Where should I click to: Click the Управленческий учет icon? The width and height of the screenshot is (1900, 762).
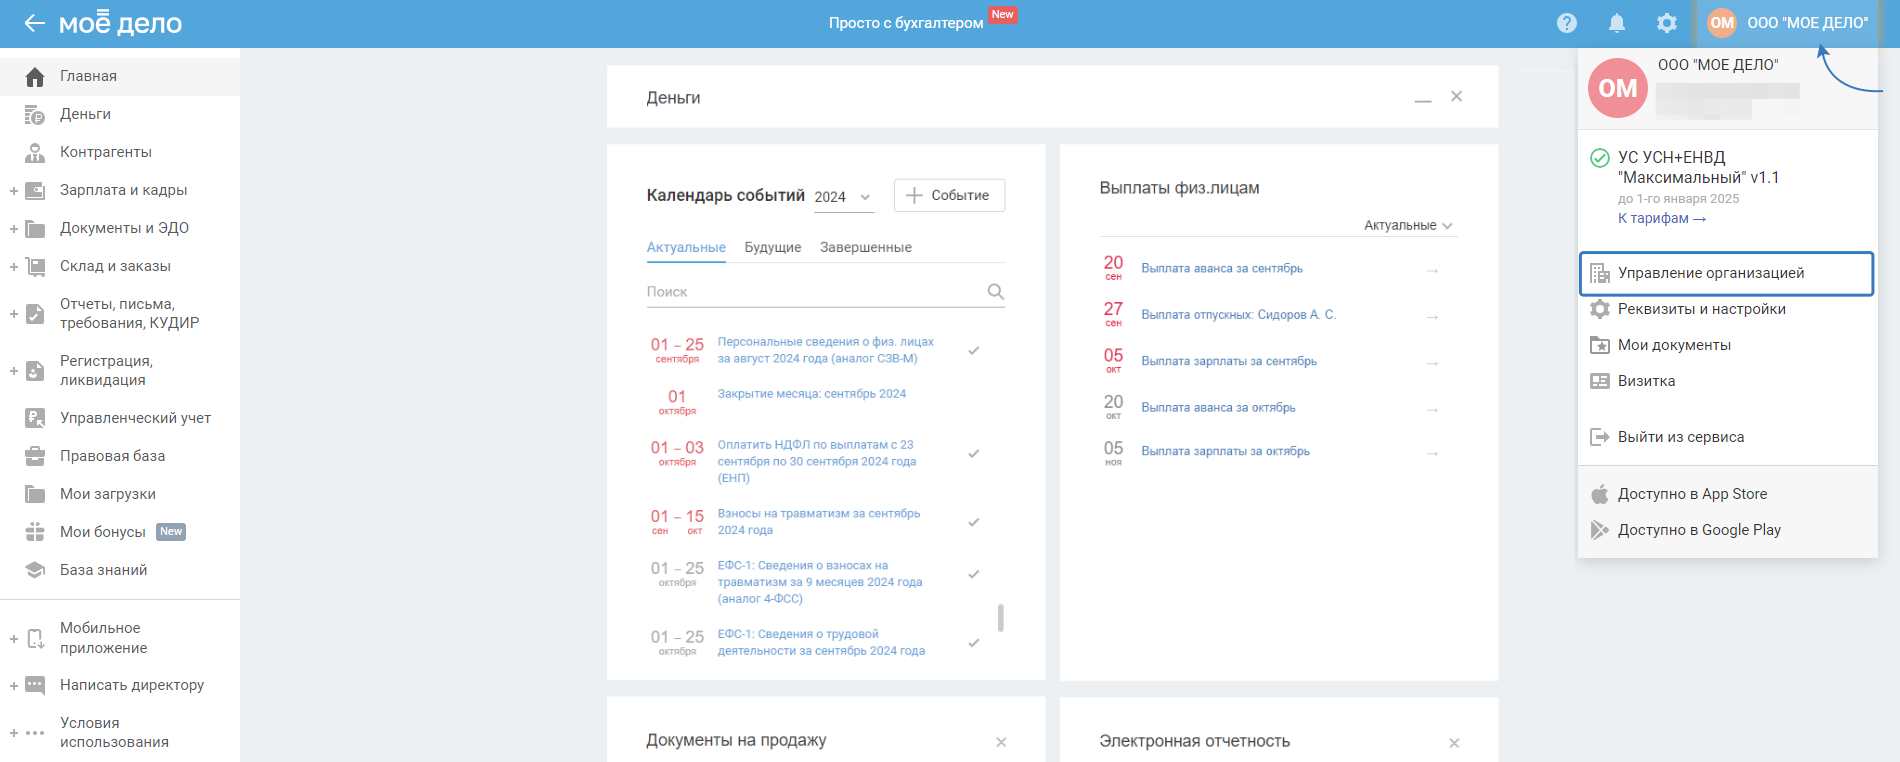coord(35,419)
